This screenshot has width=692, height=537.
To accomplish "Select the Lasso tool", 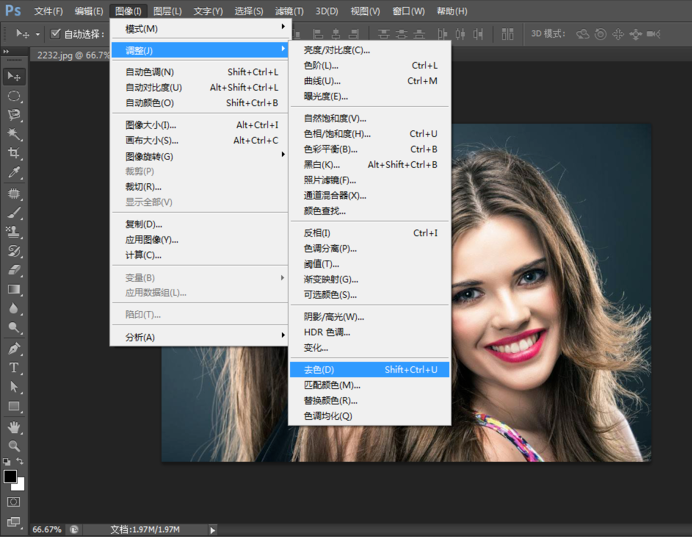I will coord(14,115).
